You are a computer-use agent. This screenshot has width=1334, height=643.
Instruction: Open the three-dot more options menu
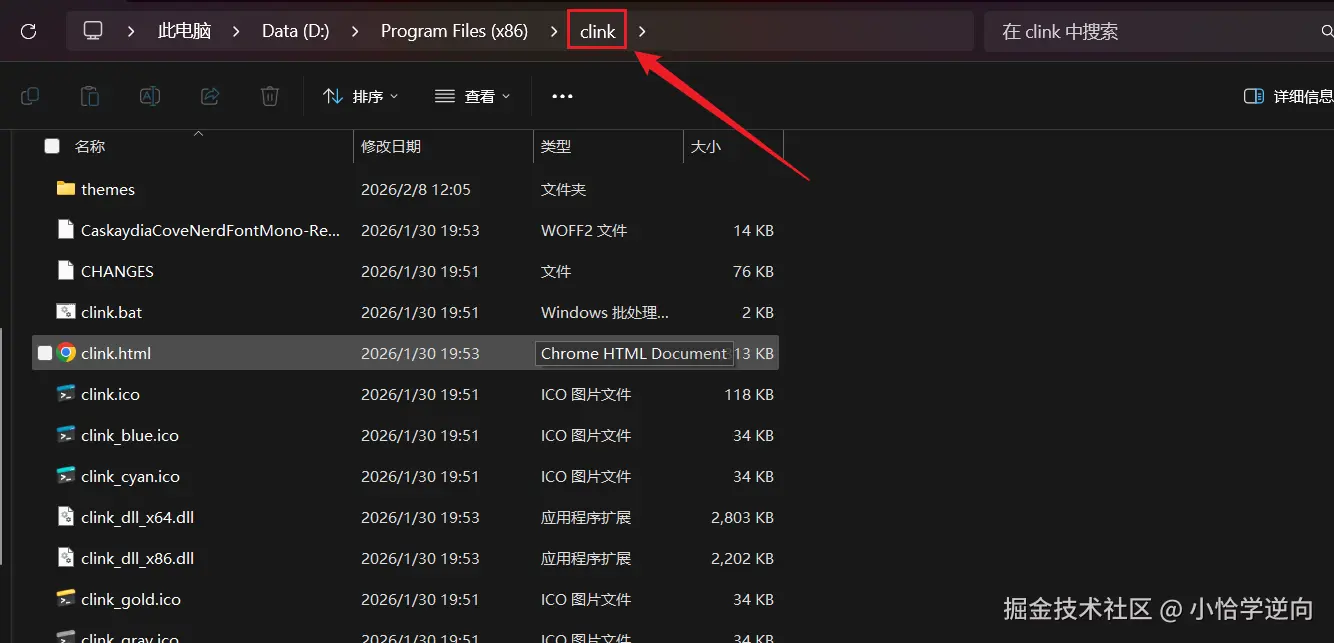click(x=562, y=96)
